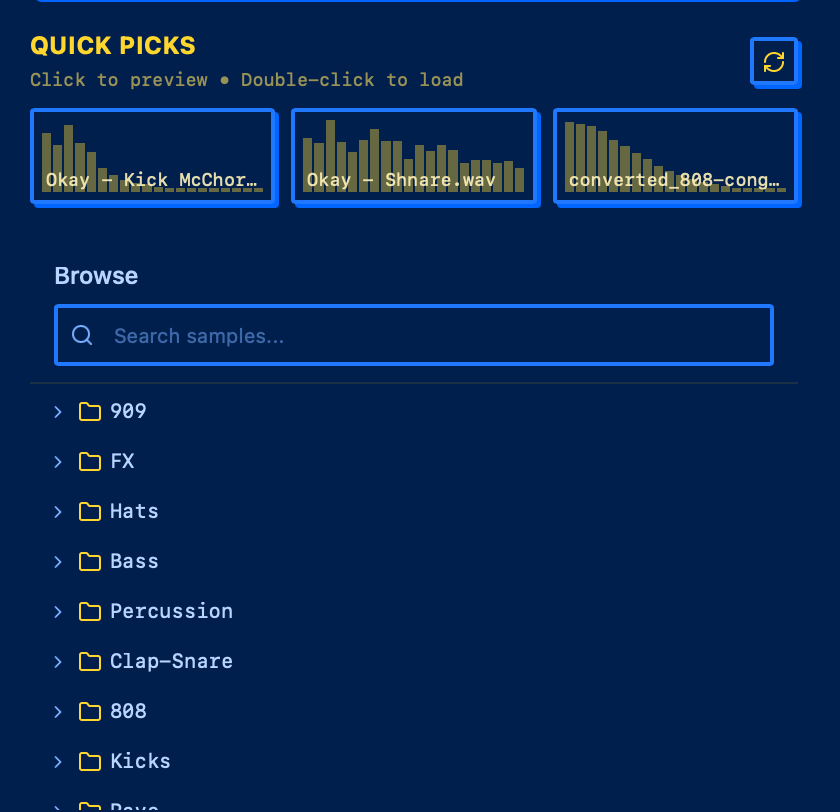840x812 pixels.
Task: Click the FX folder icon
Action: [x=90, y=462]
